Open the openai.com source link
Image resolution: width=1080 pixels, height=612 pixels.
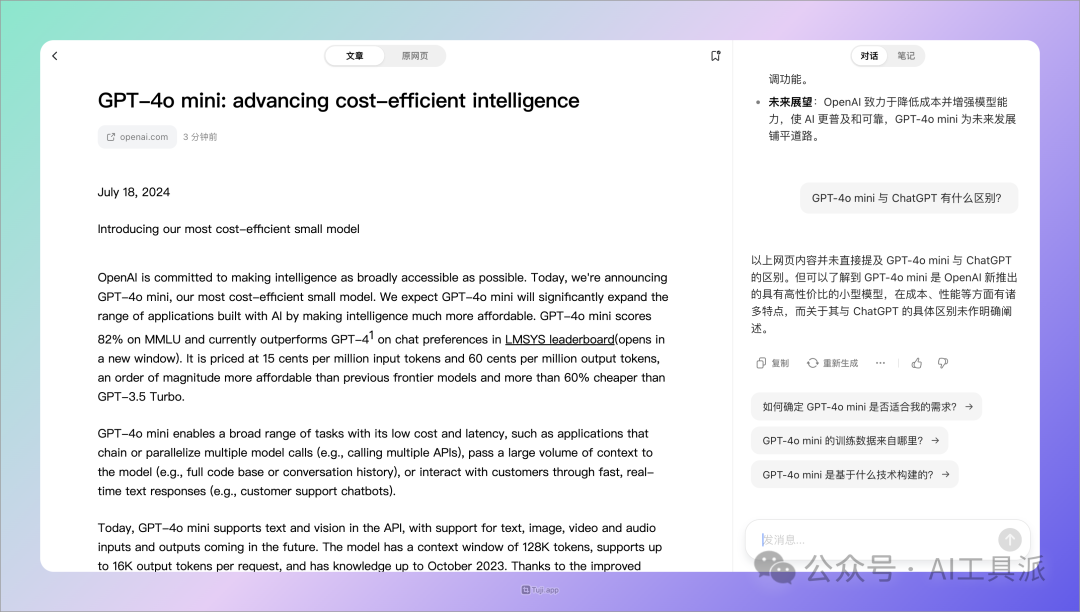tap(137, 137)
